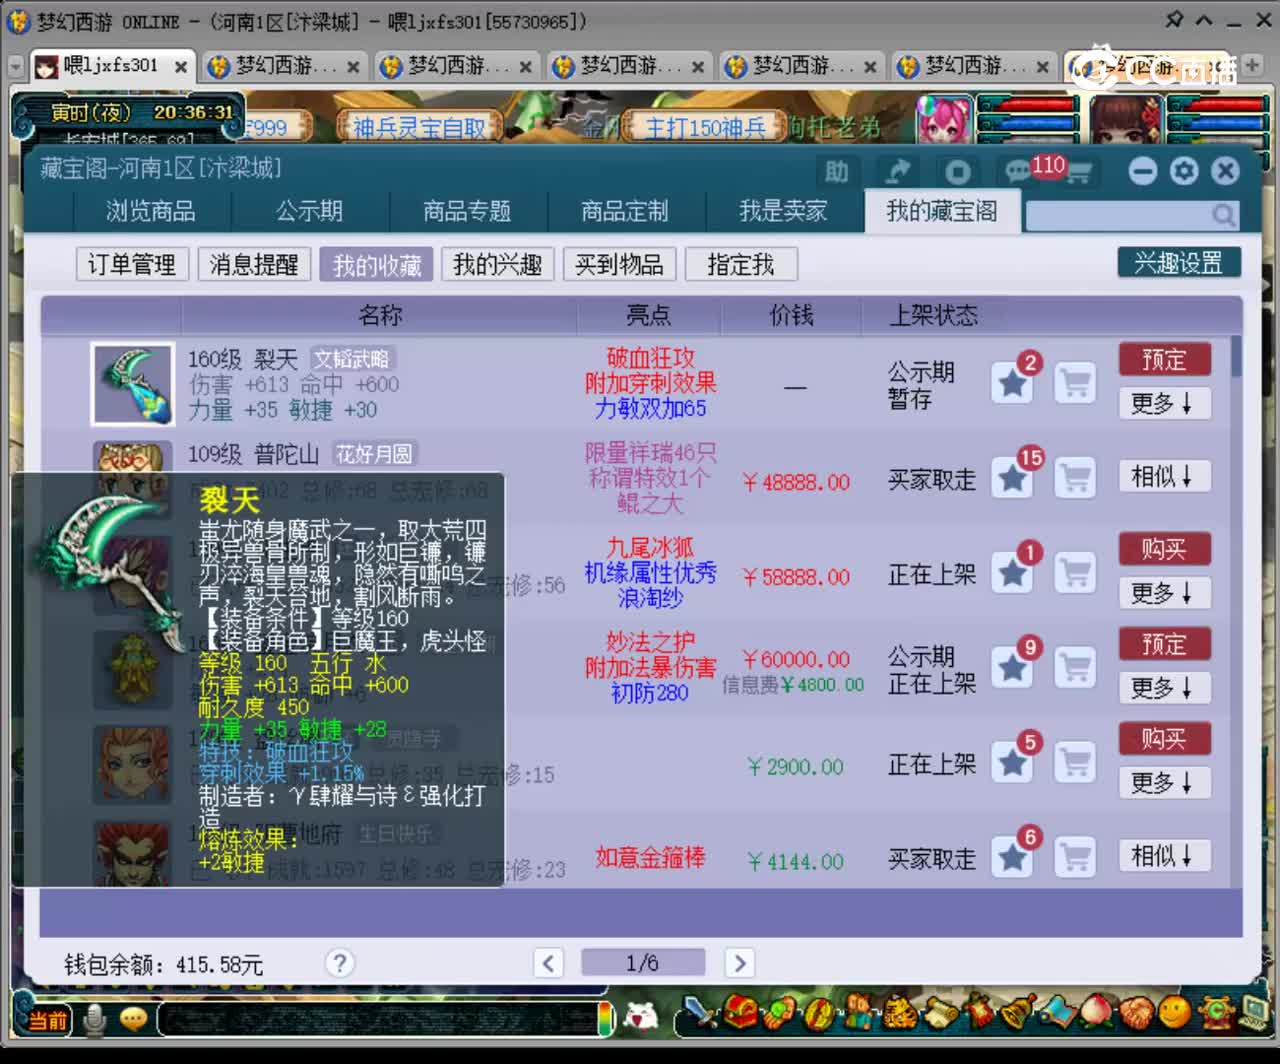Expand 更多 menu on ¥58888.00 row

coord(1164,593)
